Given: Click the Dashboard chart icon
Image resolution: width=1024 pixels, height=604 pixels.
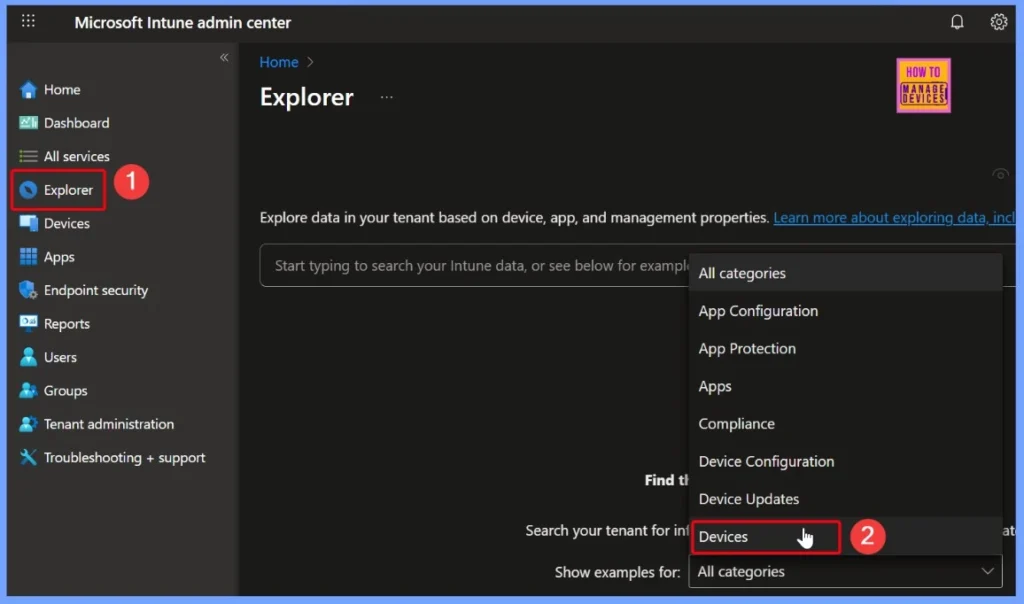Looking at the screenshot, I should [28, 123].
